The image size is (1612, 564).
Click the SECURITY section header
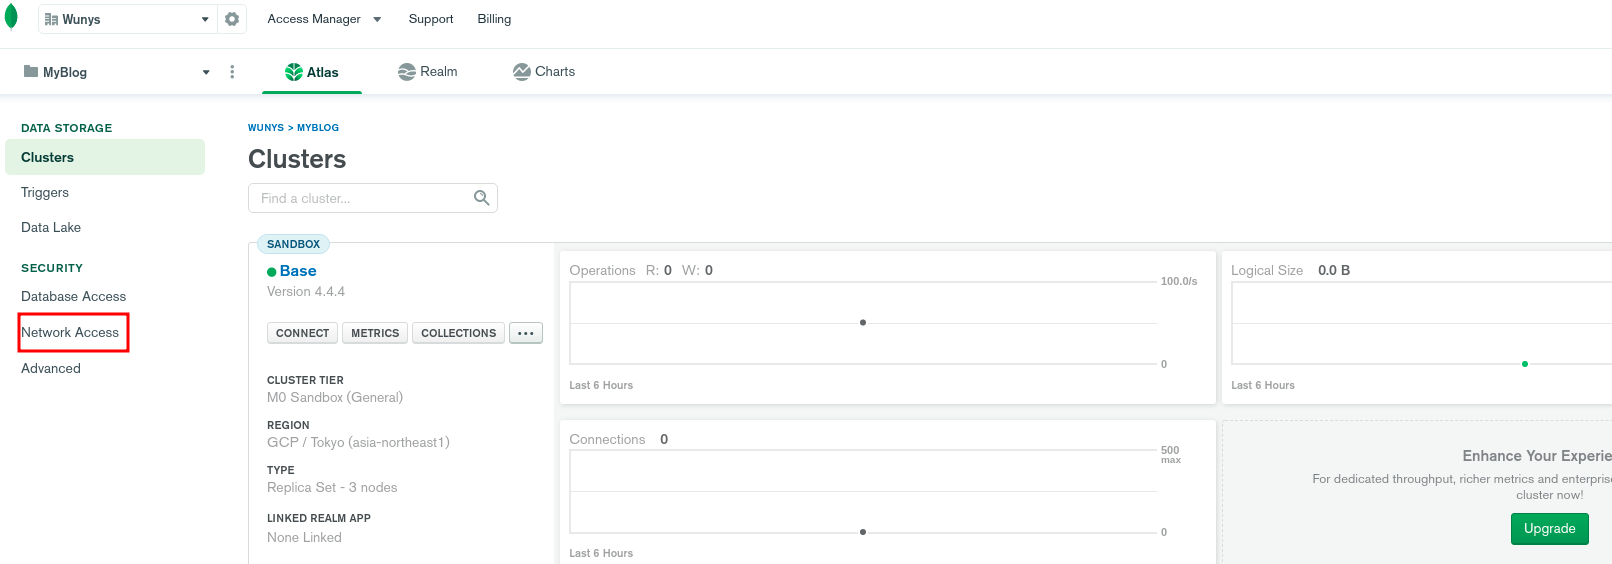[52, 268]
